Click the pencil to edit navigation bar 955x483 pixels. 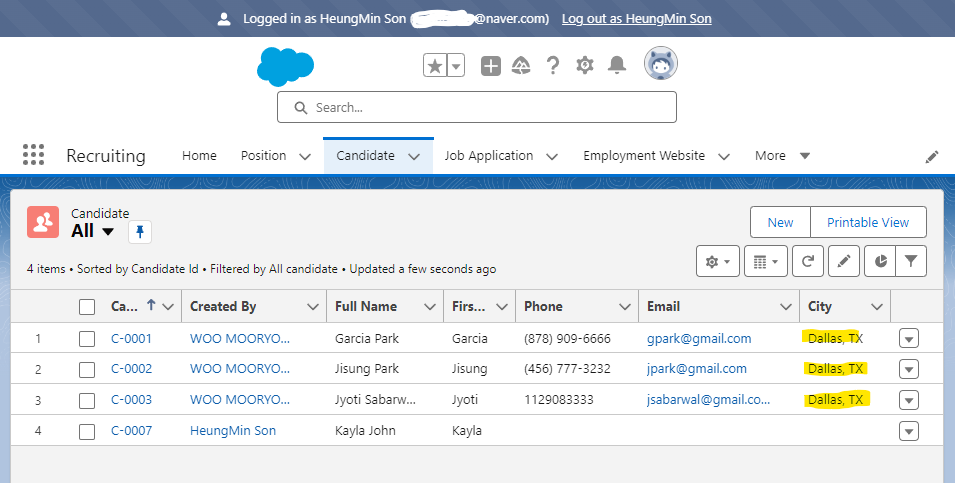(931, 157)
